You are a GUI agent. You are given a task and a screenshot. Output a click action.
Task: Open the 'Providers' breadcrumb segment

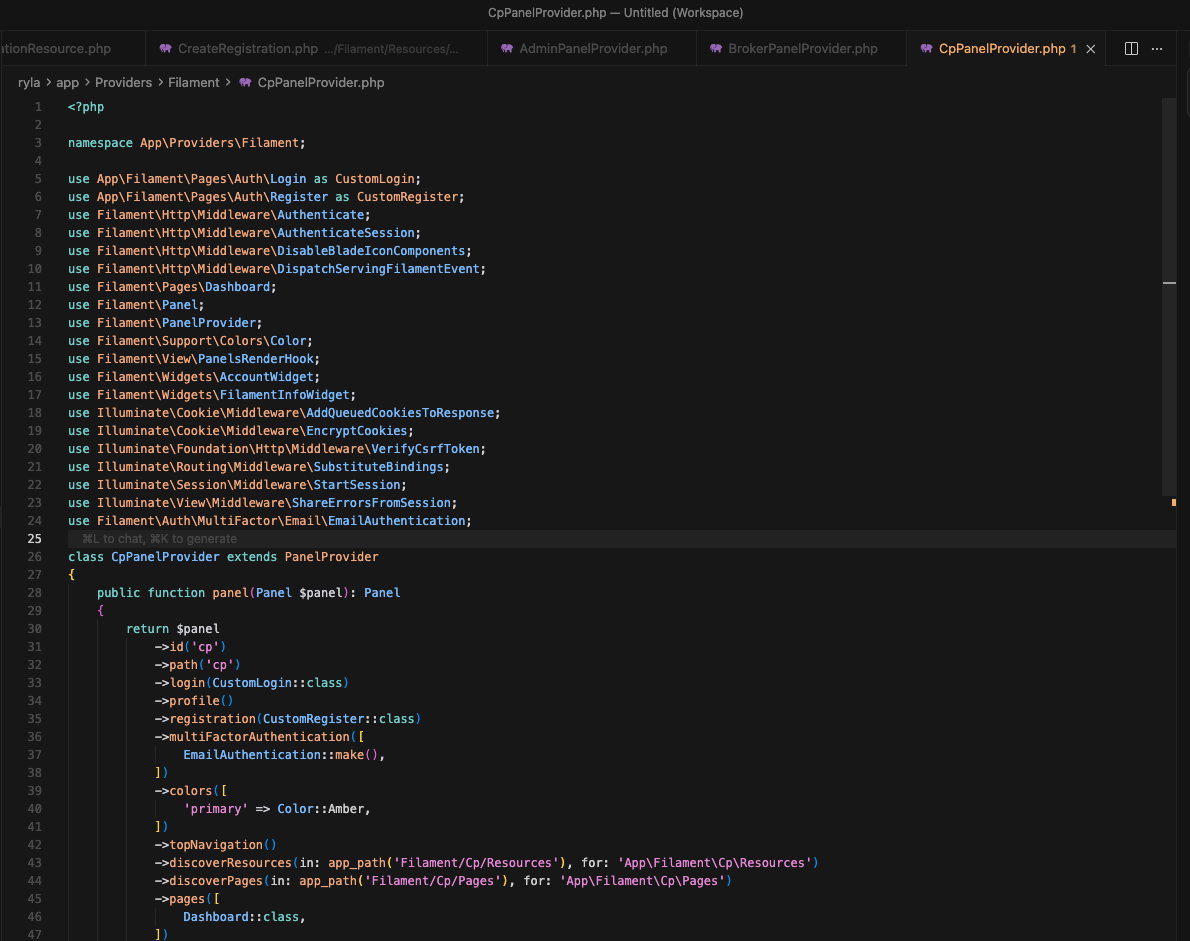click(x=123, y=83)
